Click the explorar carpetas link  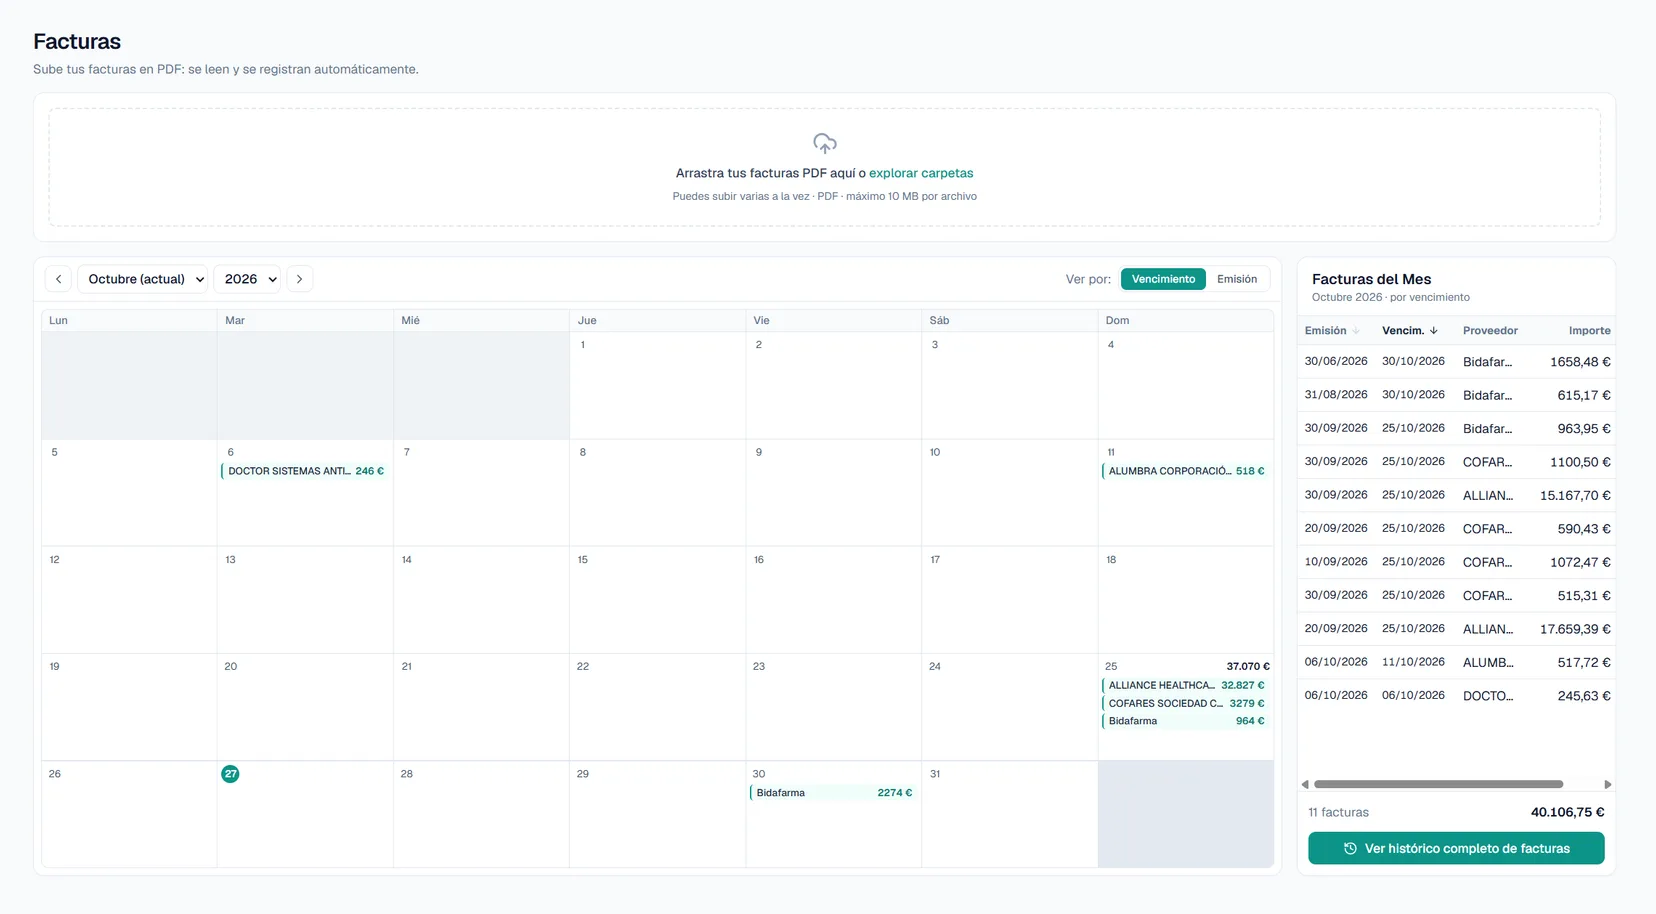(x=921, y=173)
